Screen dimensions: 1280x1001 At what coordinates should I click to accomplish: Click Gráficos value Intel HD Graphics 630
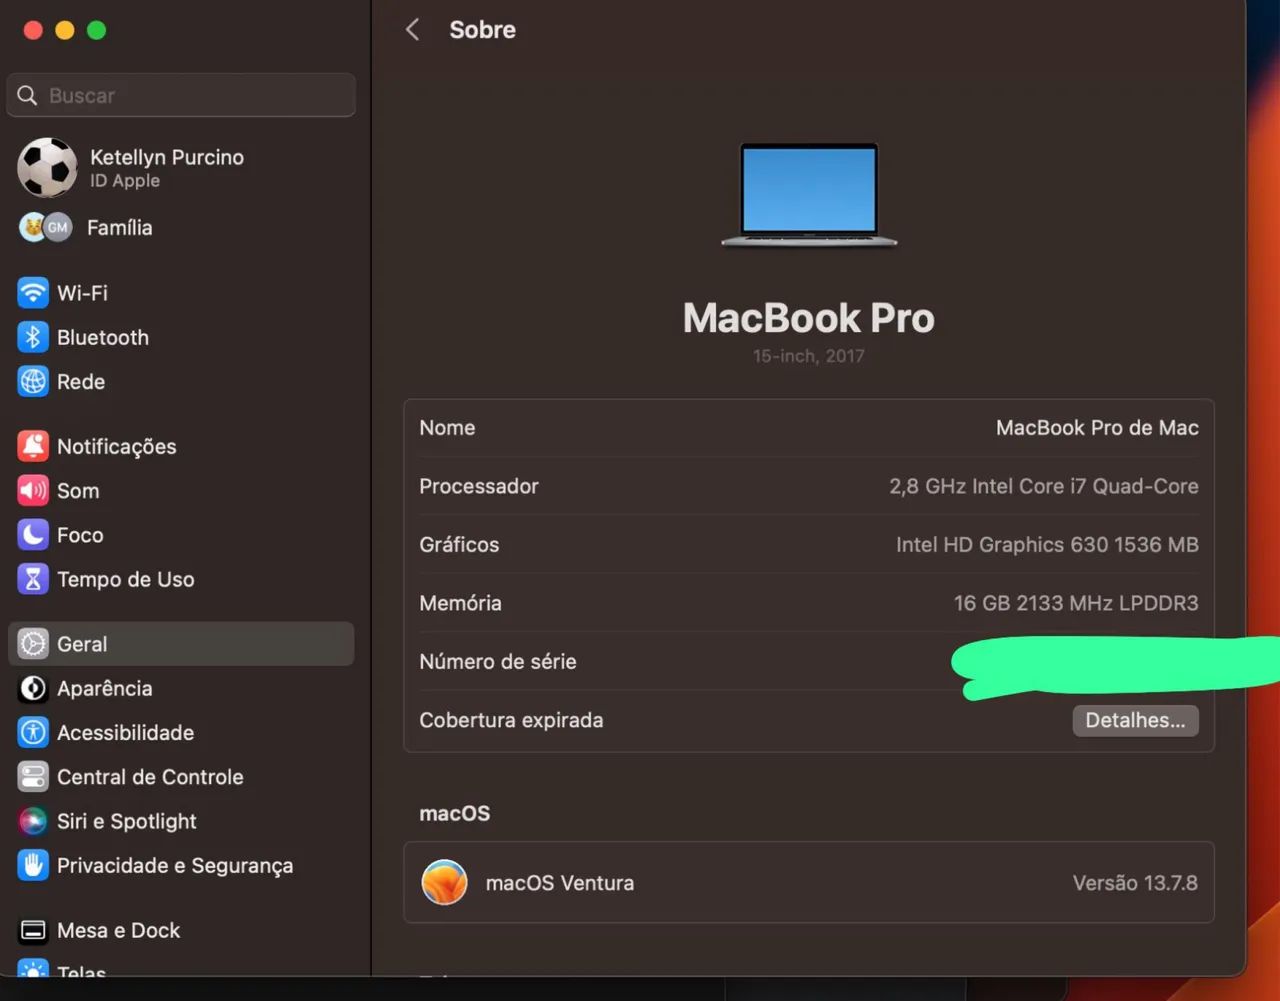pyautogui.click(x=1047, y=544)
